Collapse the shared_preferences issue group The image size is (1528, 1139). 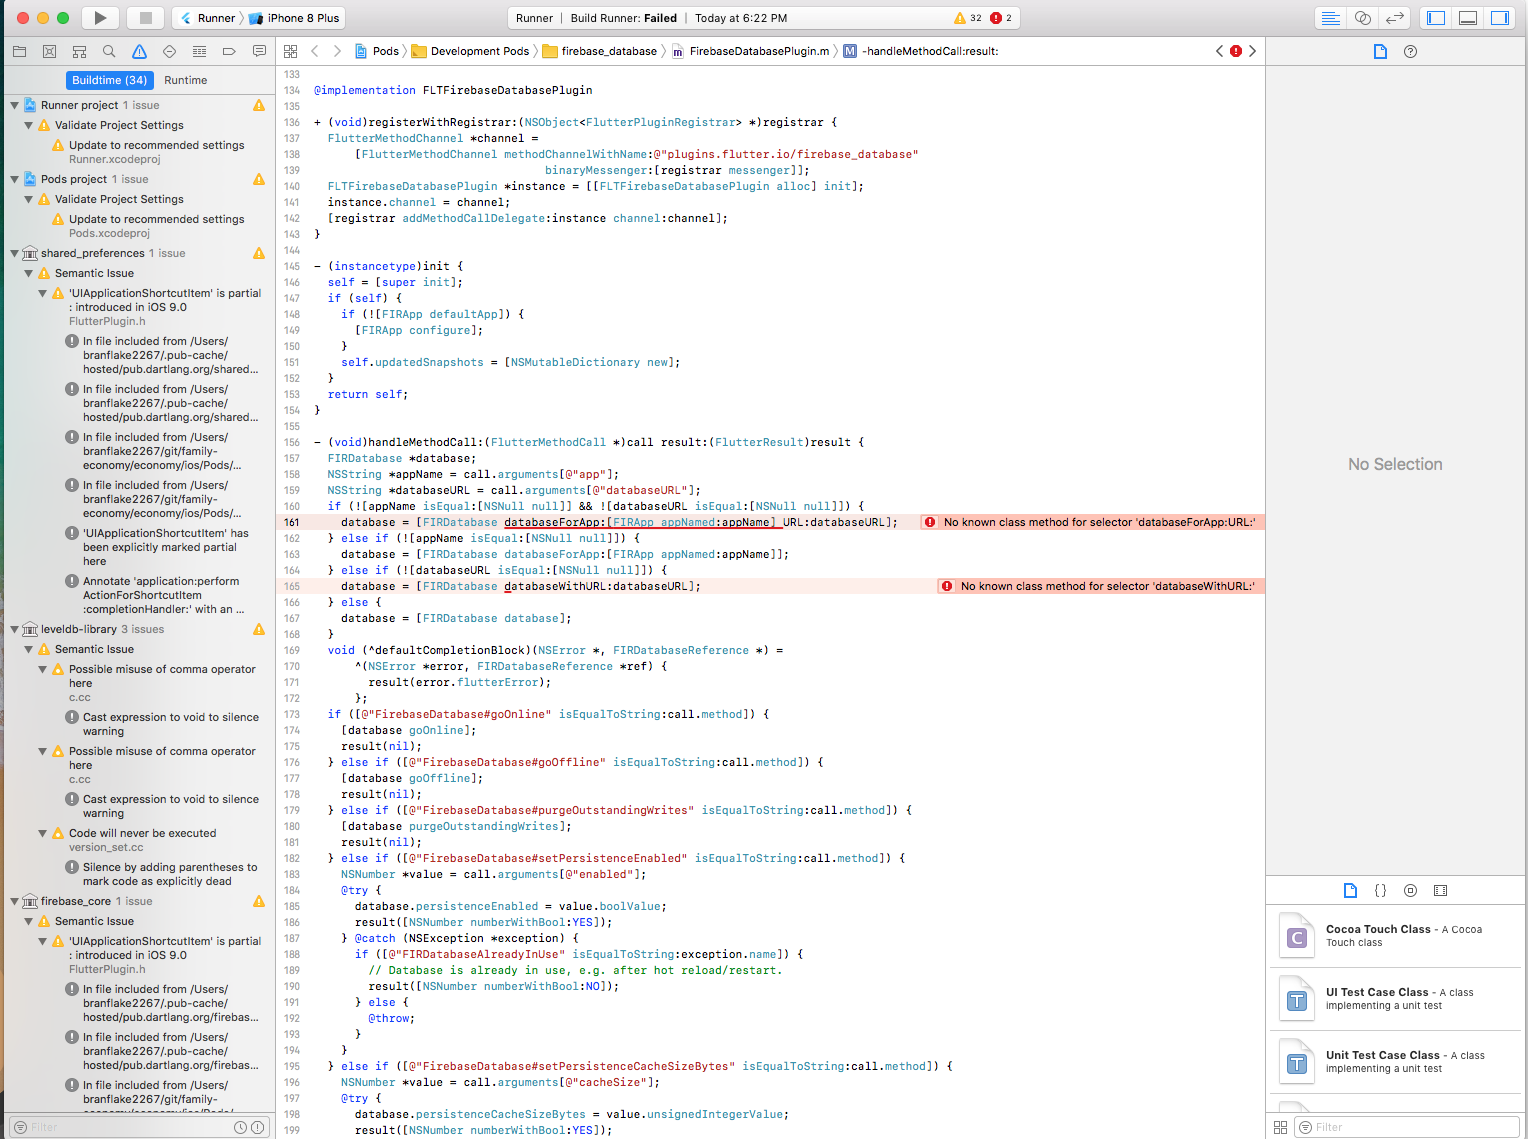click(x=14, y=253)
